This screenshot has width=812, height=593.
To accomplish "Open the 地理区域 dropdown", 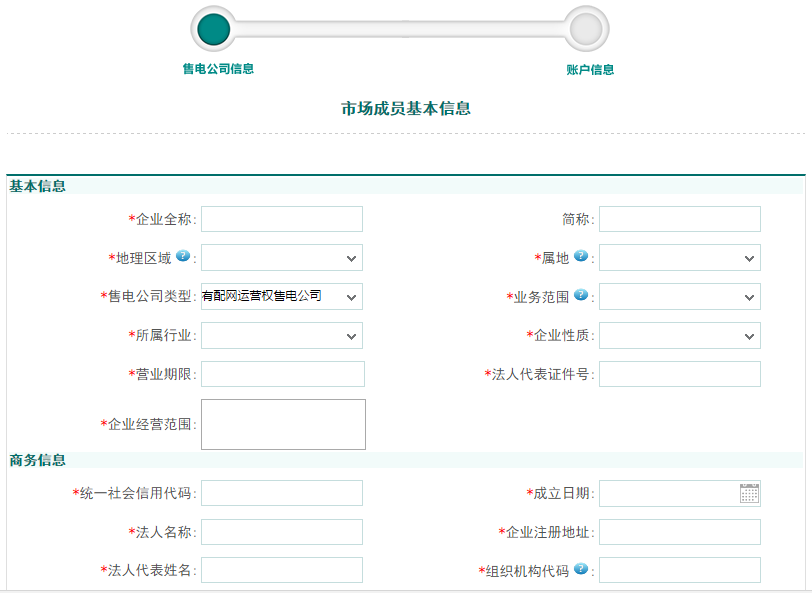I will click(281, 258).
